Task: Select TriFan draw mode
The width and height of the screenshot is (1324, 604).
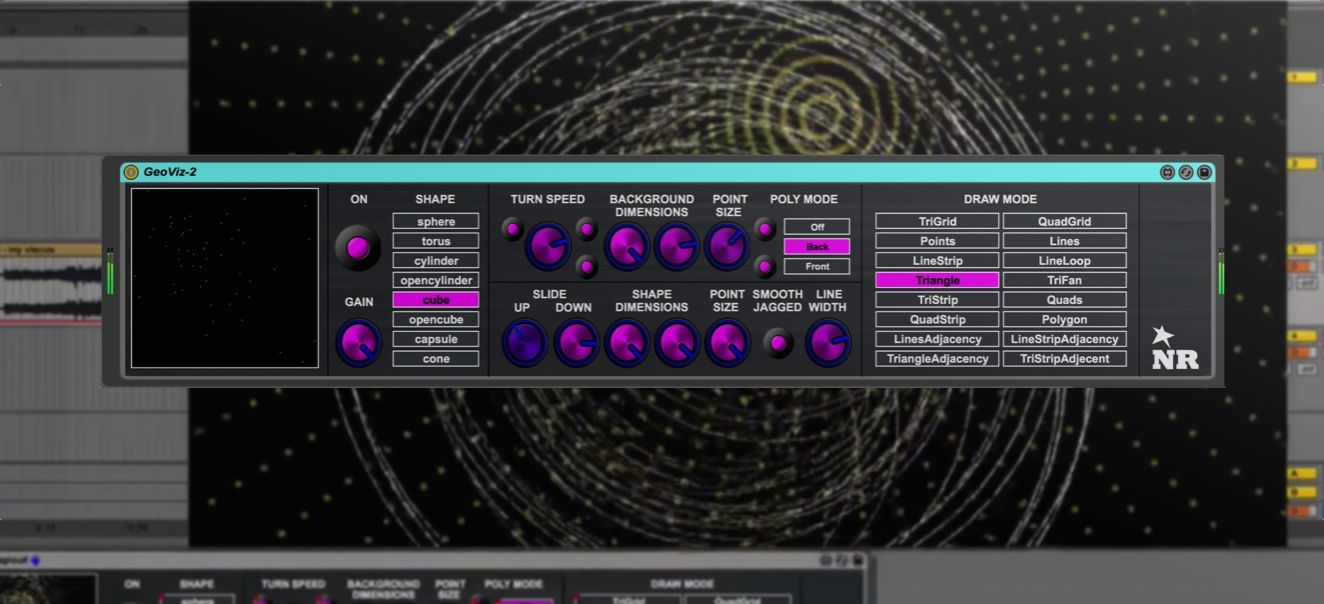Action: click(1065, 280)
